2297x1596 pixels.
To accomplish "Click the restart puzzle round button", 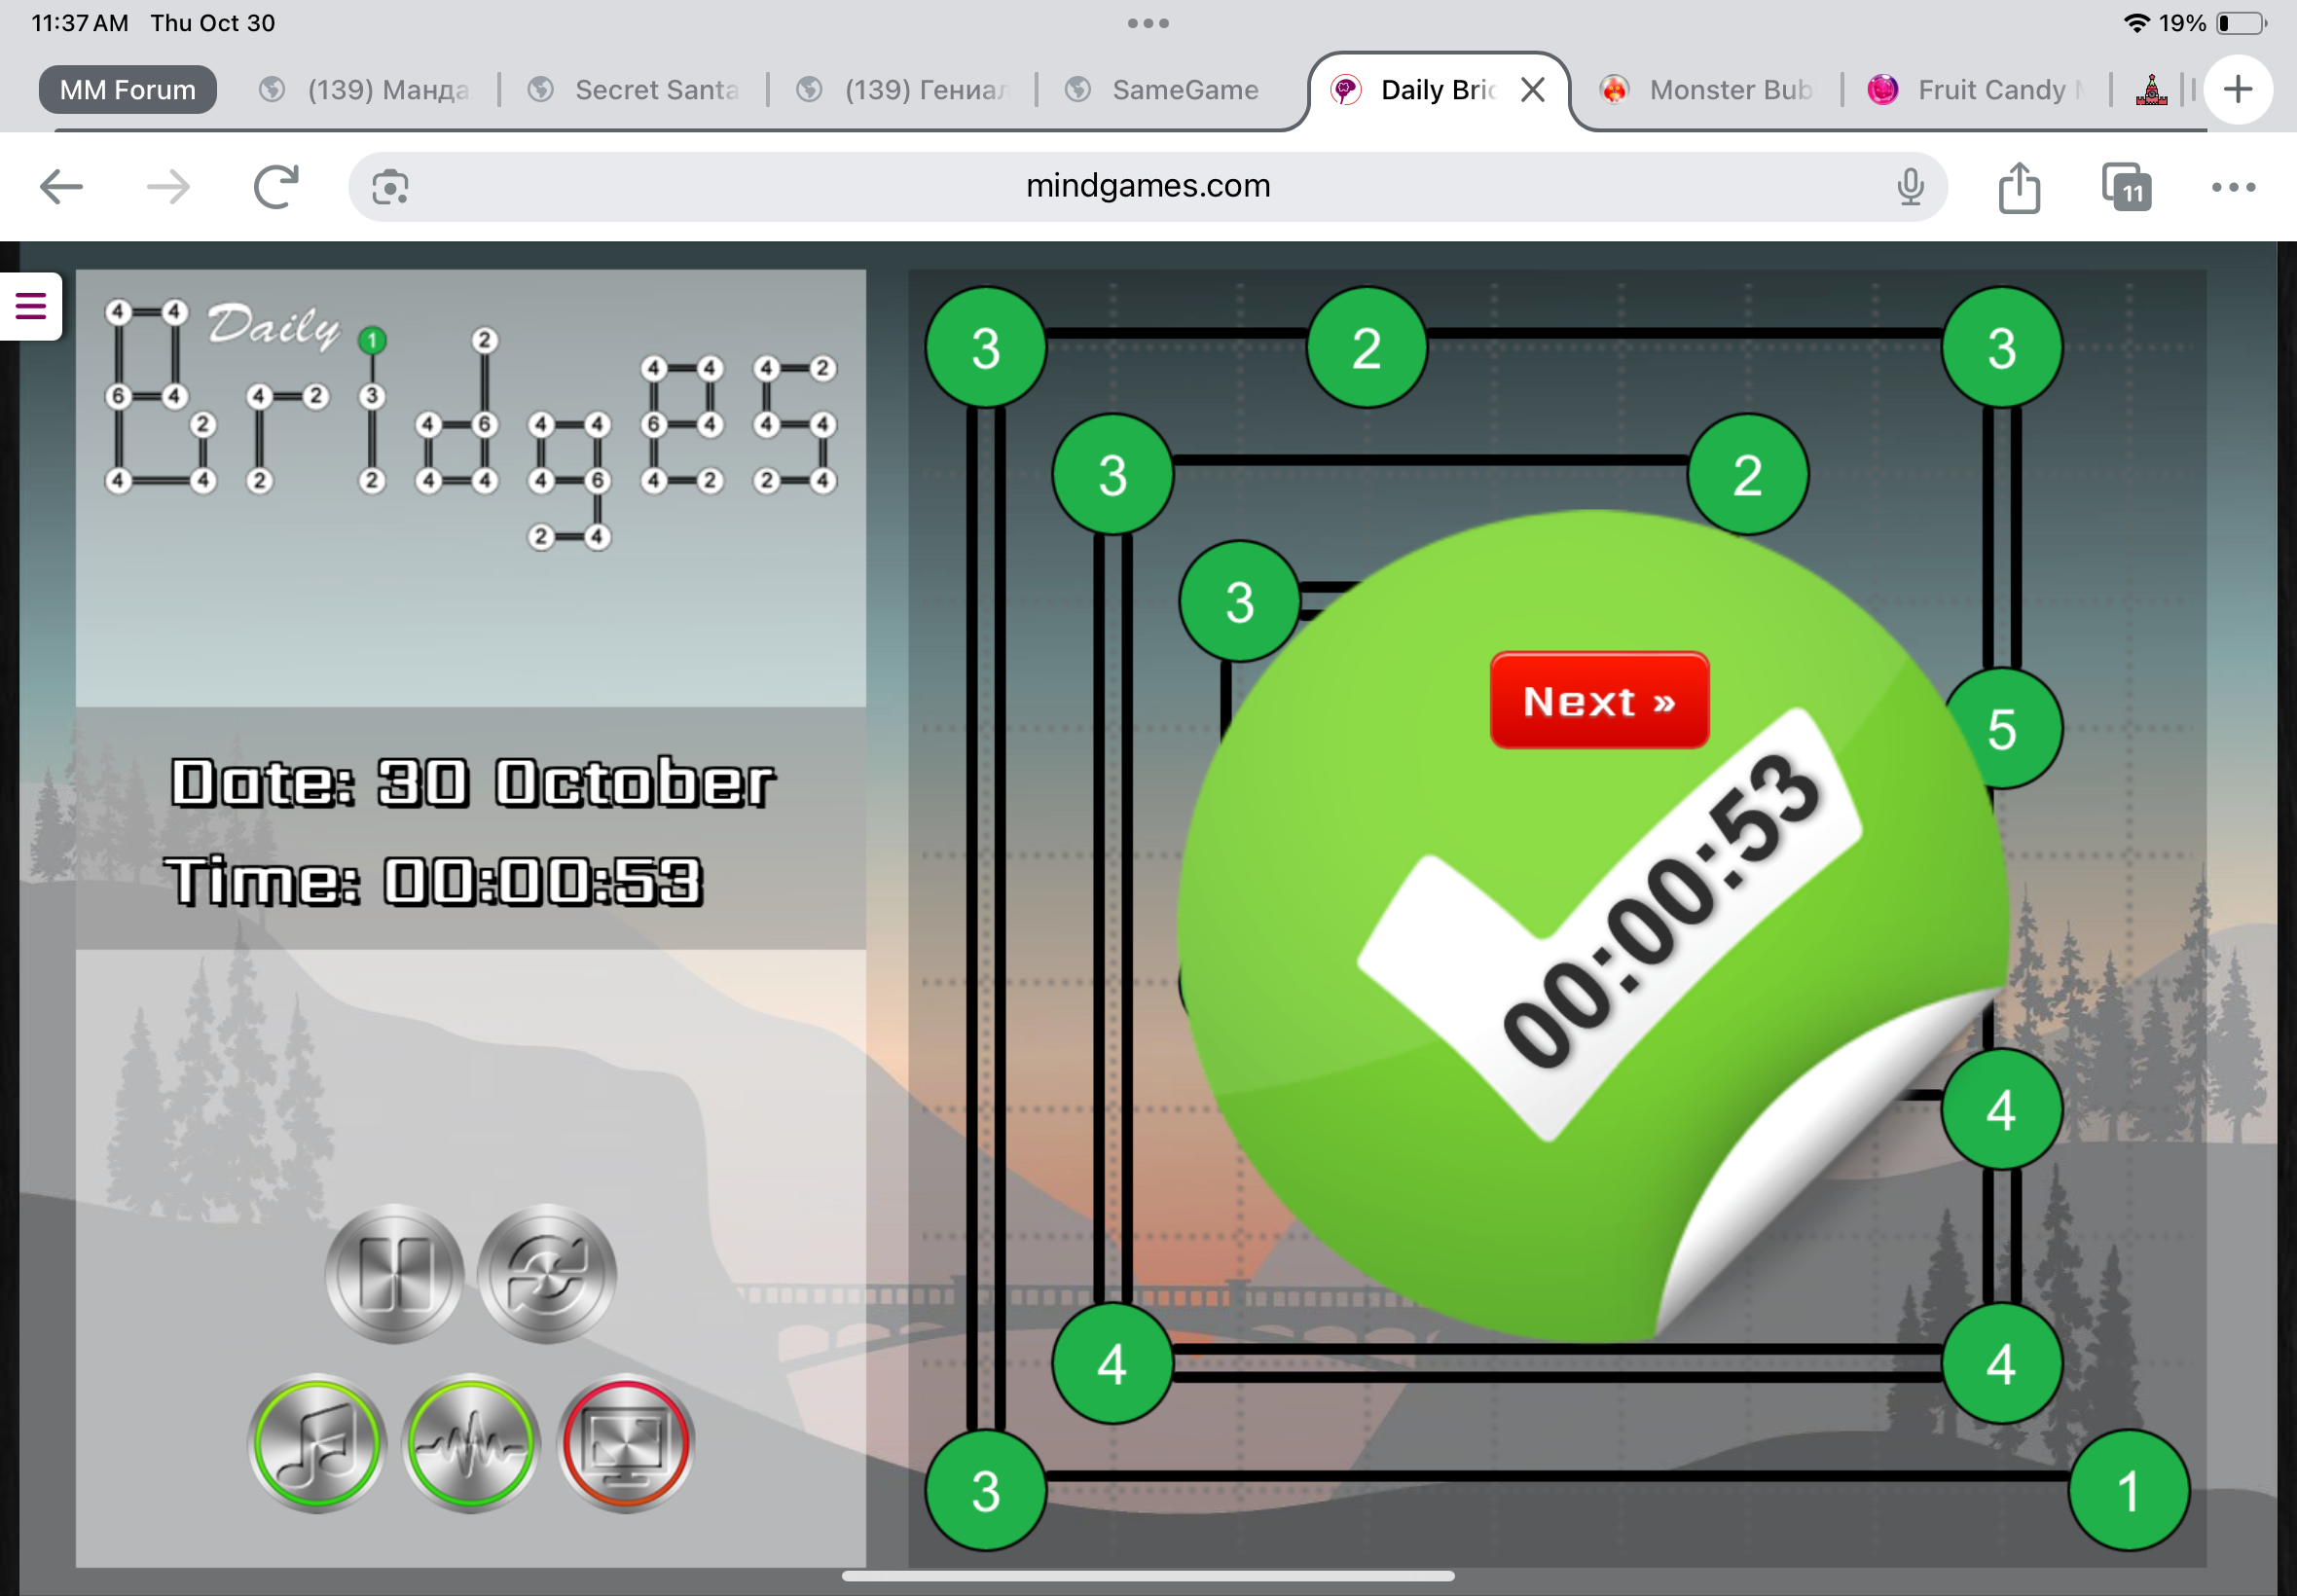I will click(x=546, y=1273).
